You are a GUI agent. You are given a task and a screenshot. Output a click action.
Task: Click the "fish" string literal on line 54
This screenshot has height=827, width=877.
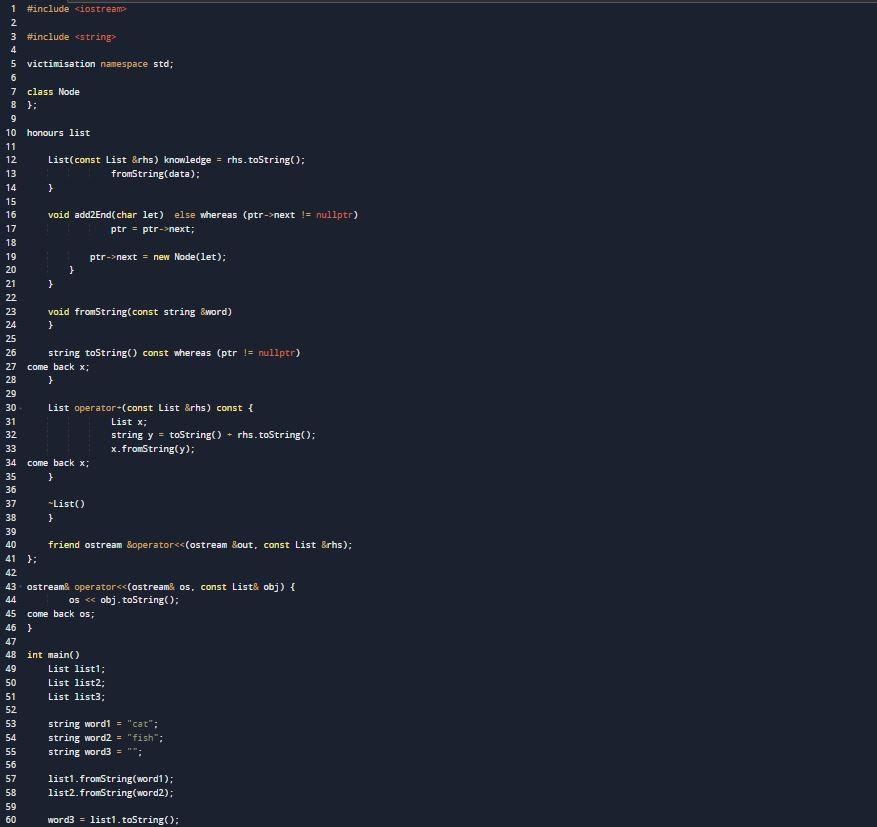(x=142, y=737)
